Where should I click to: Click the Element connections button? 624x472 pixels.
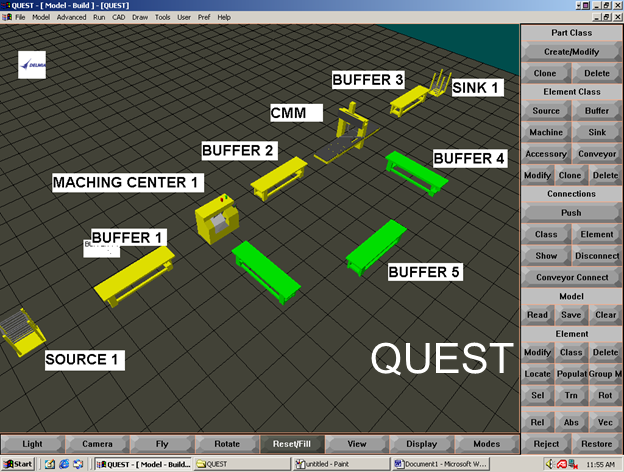[x=597, y=234]
